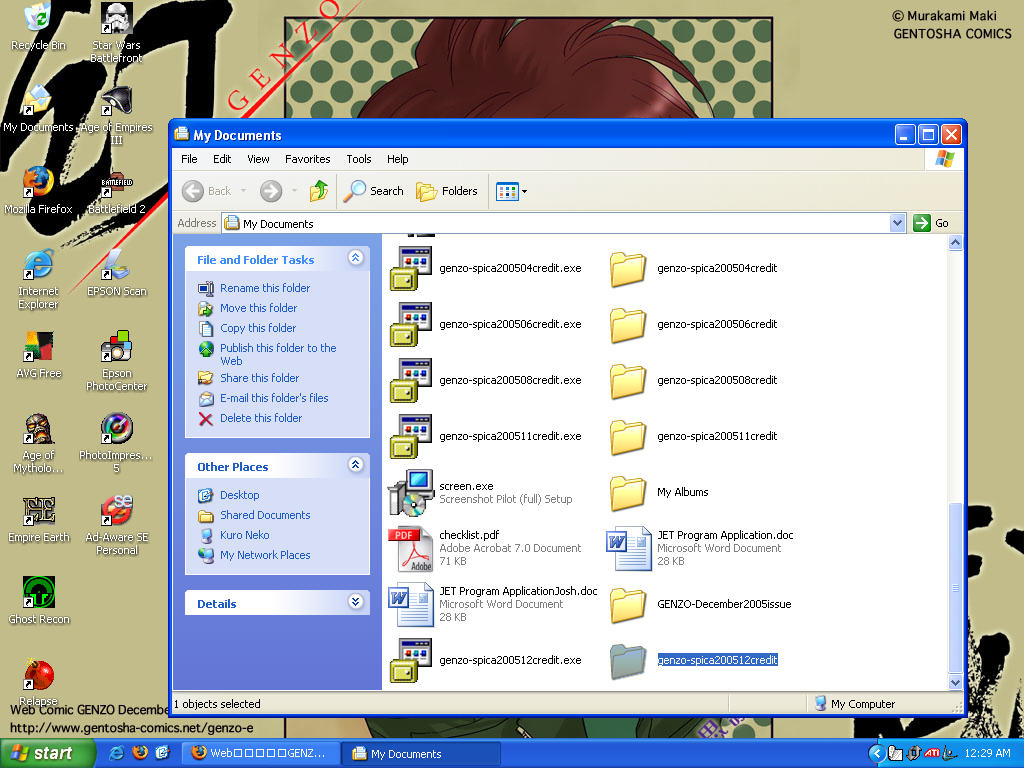Open the Tools menu
Image resolution: width=1024 pixels, height=768 pixels.
358,159
